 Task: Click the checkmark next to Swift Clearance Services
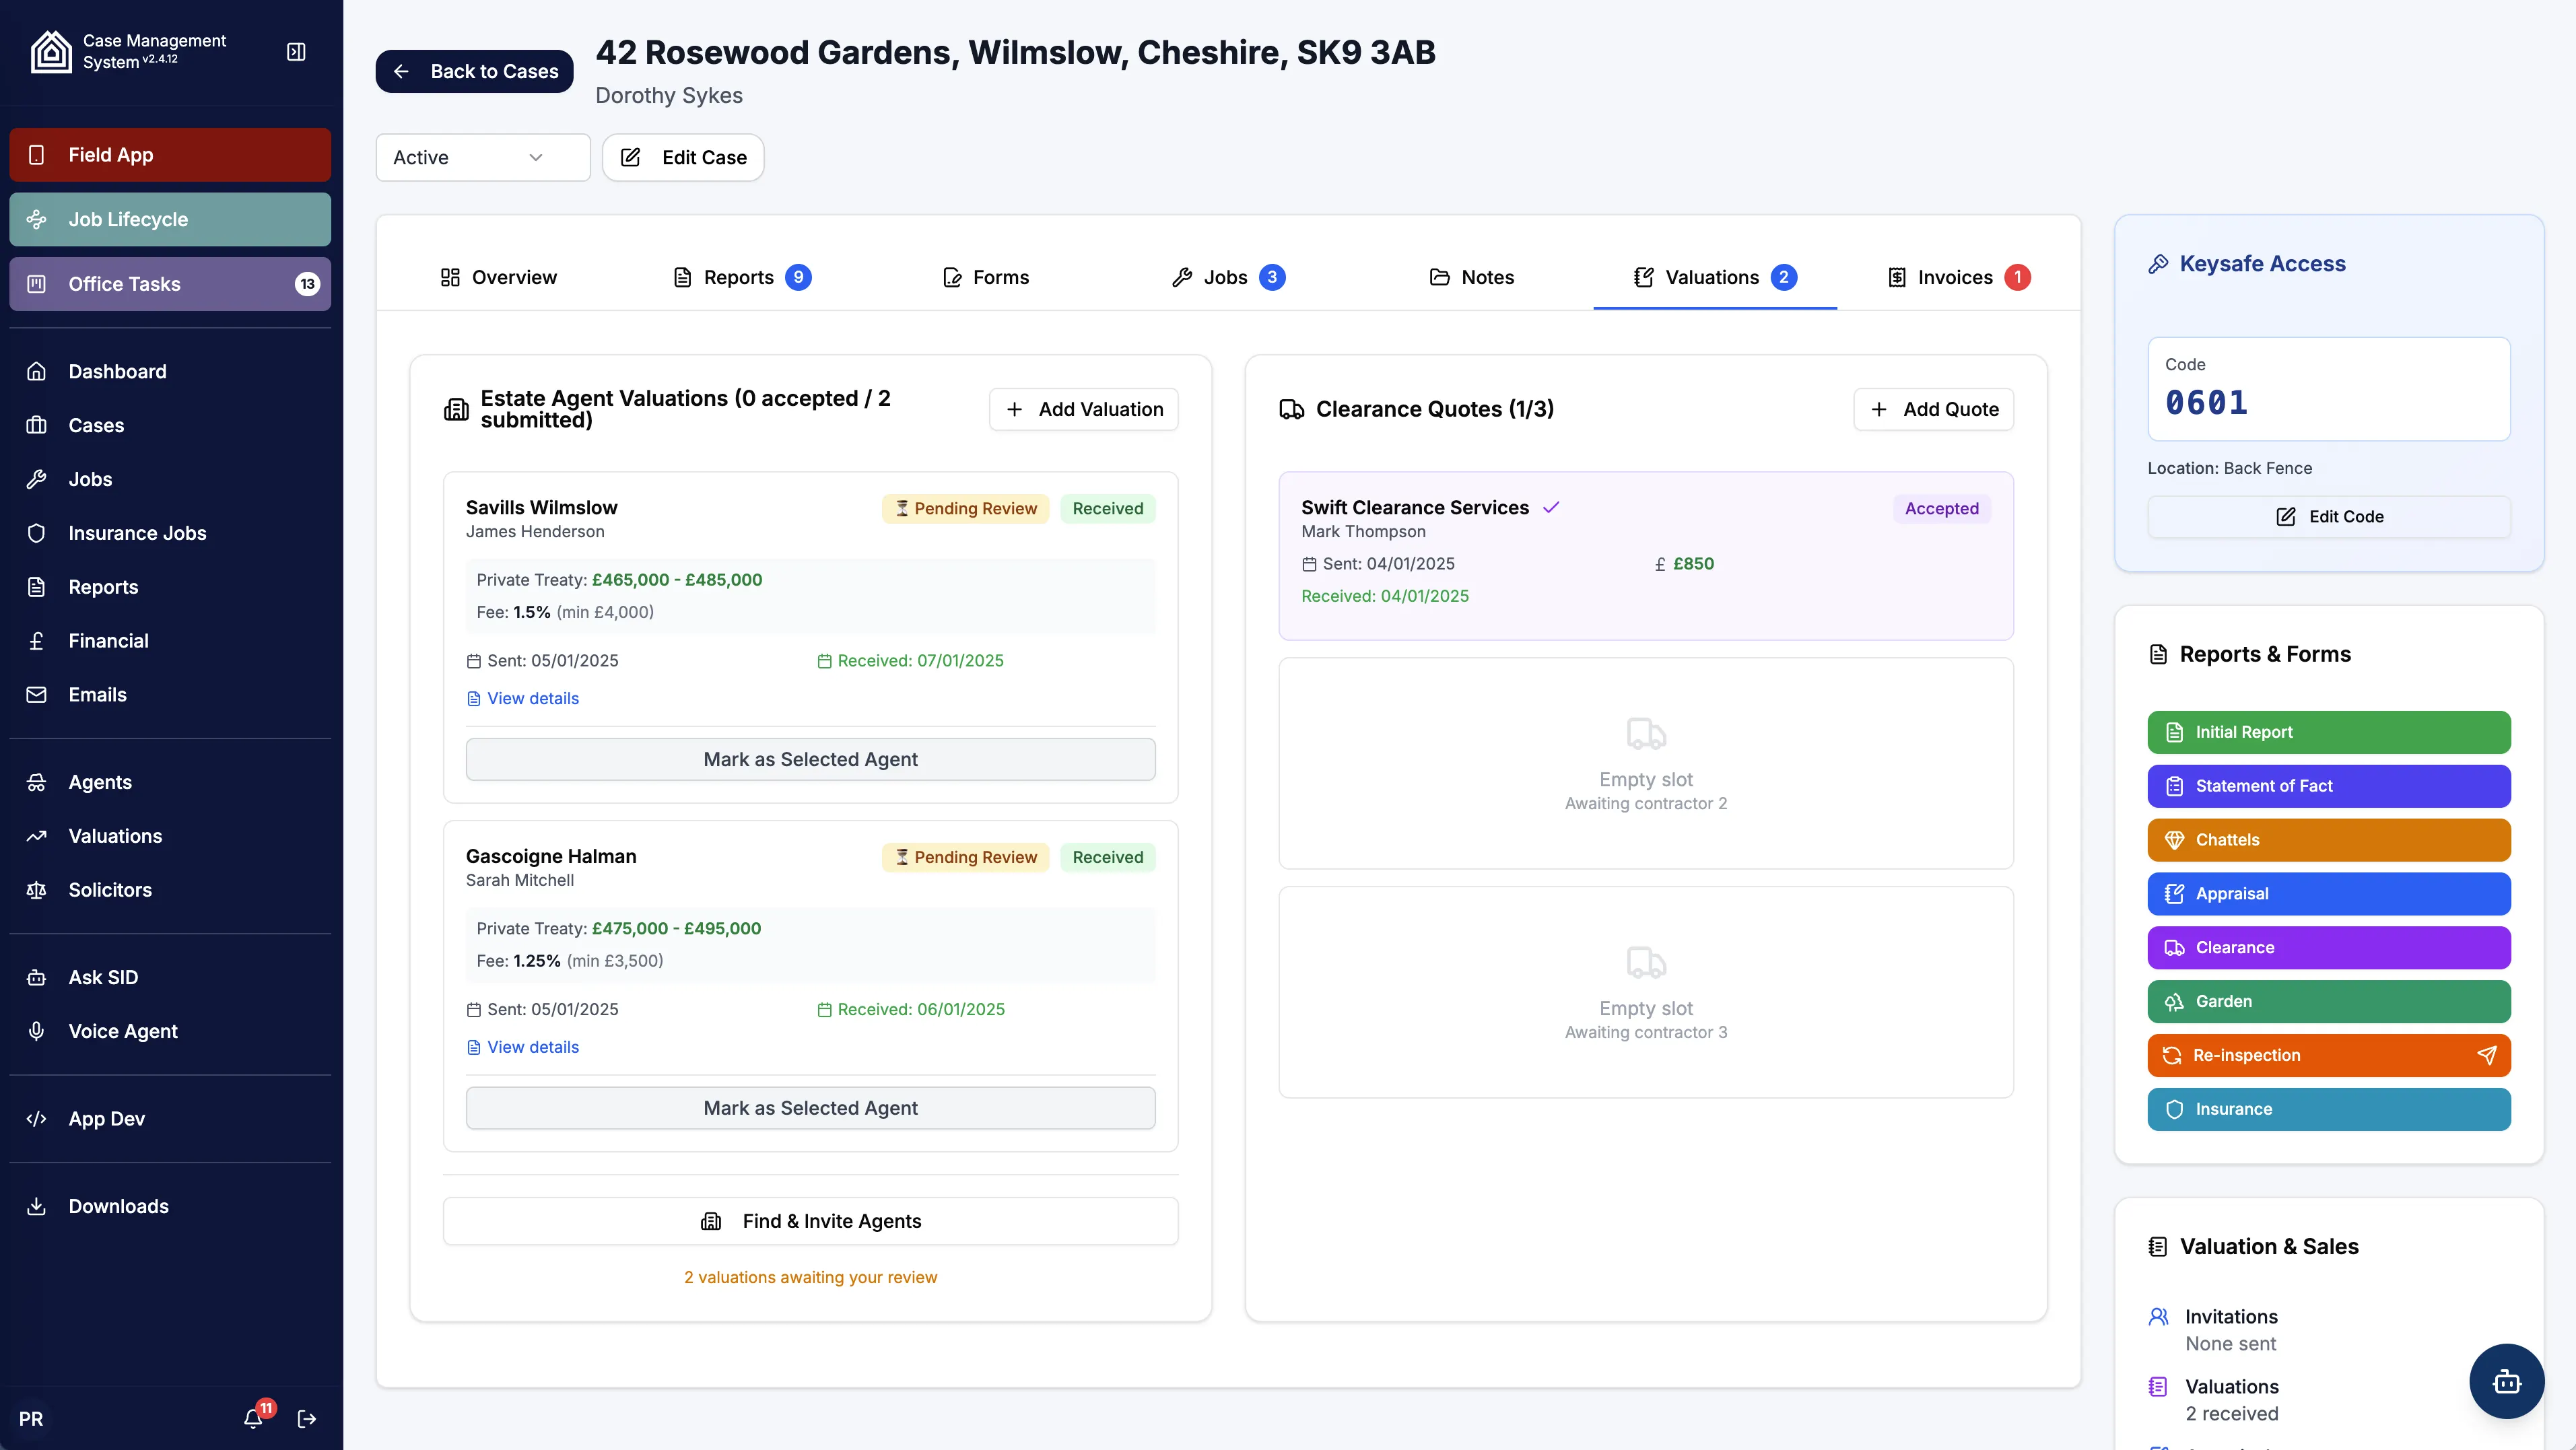[1551, 507]
